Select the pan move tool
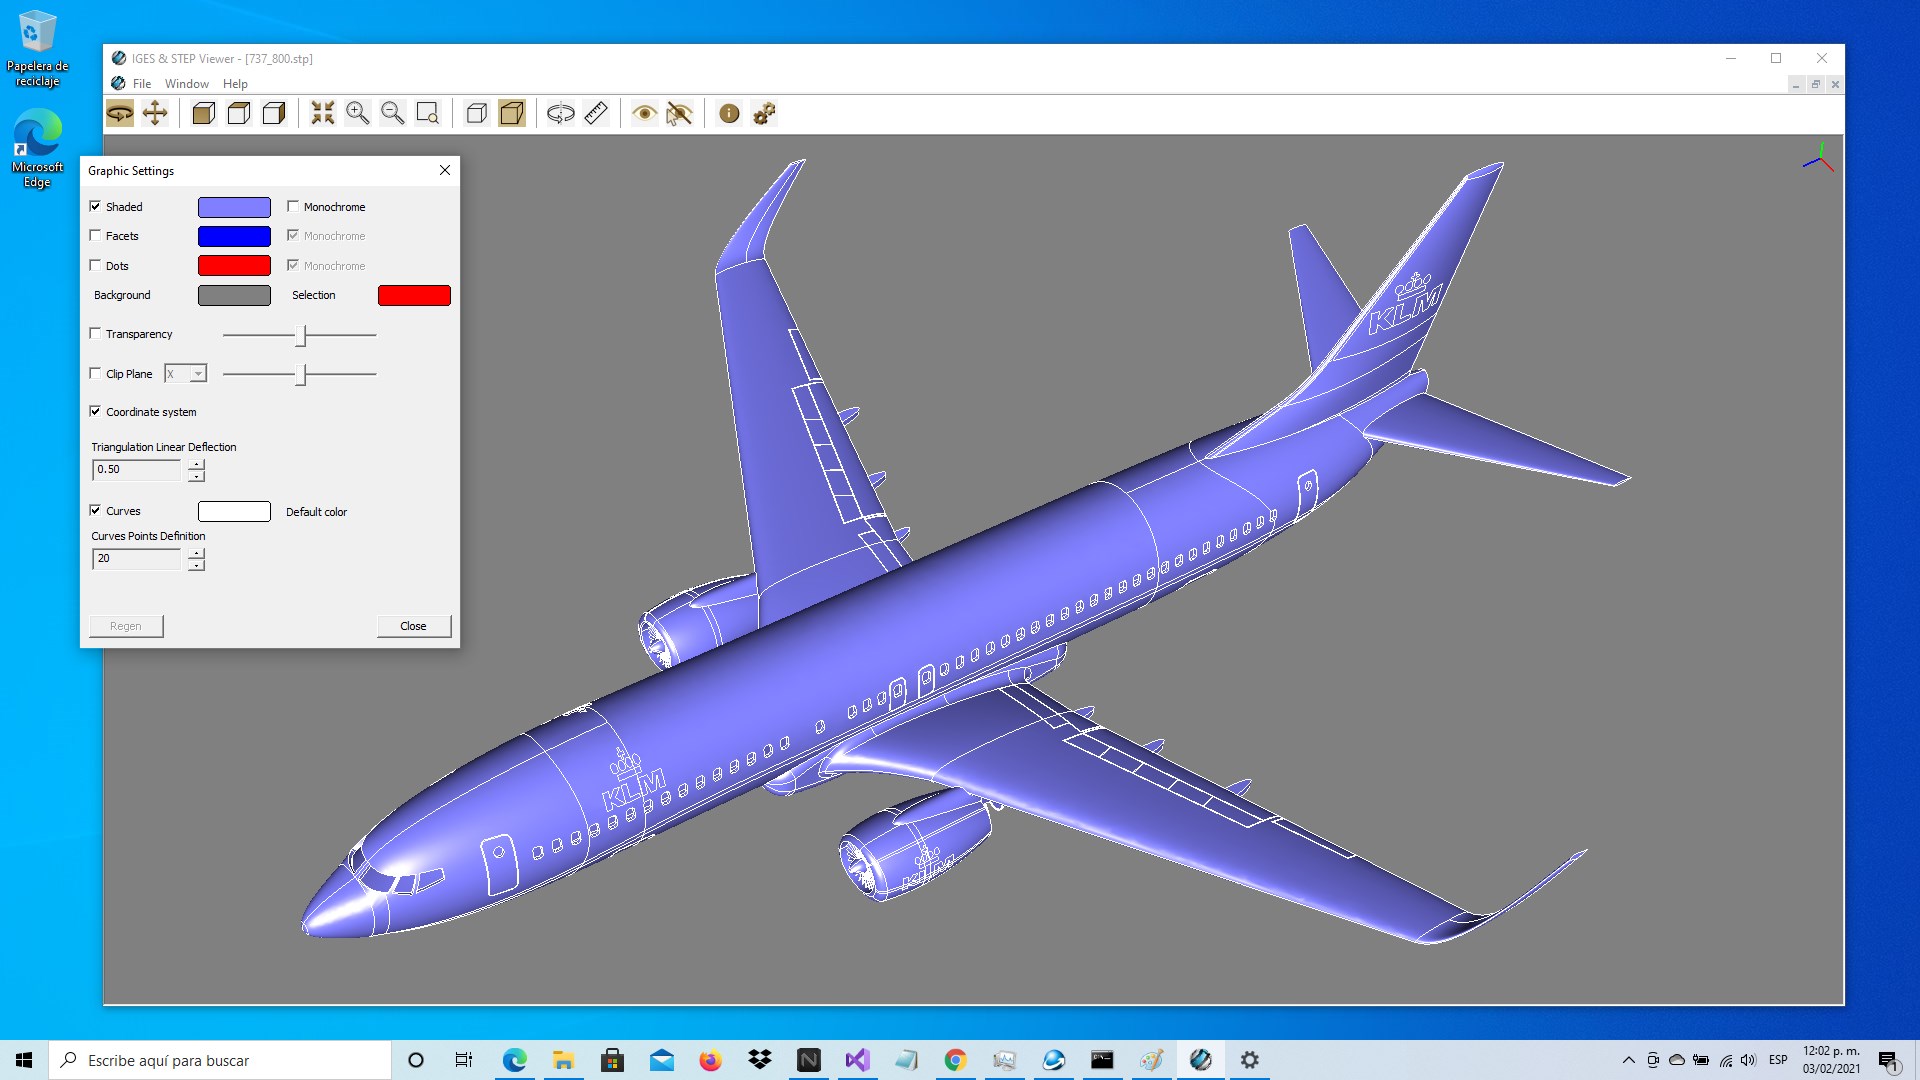This screenshot has width=1920, height=1080. [155, 113]
